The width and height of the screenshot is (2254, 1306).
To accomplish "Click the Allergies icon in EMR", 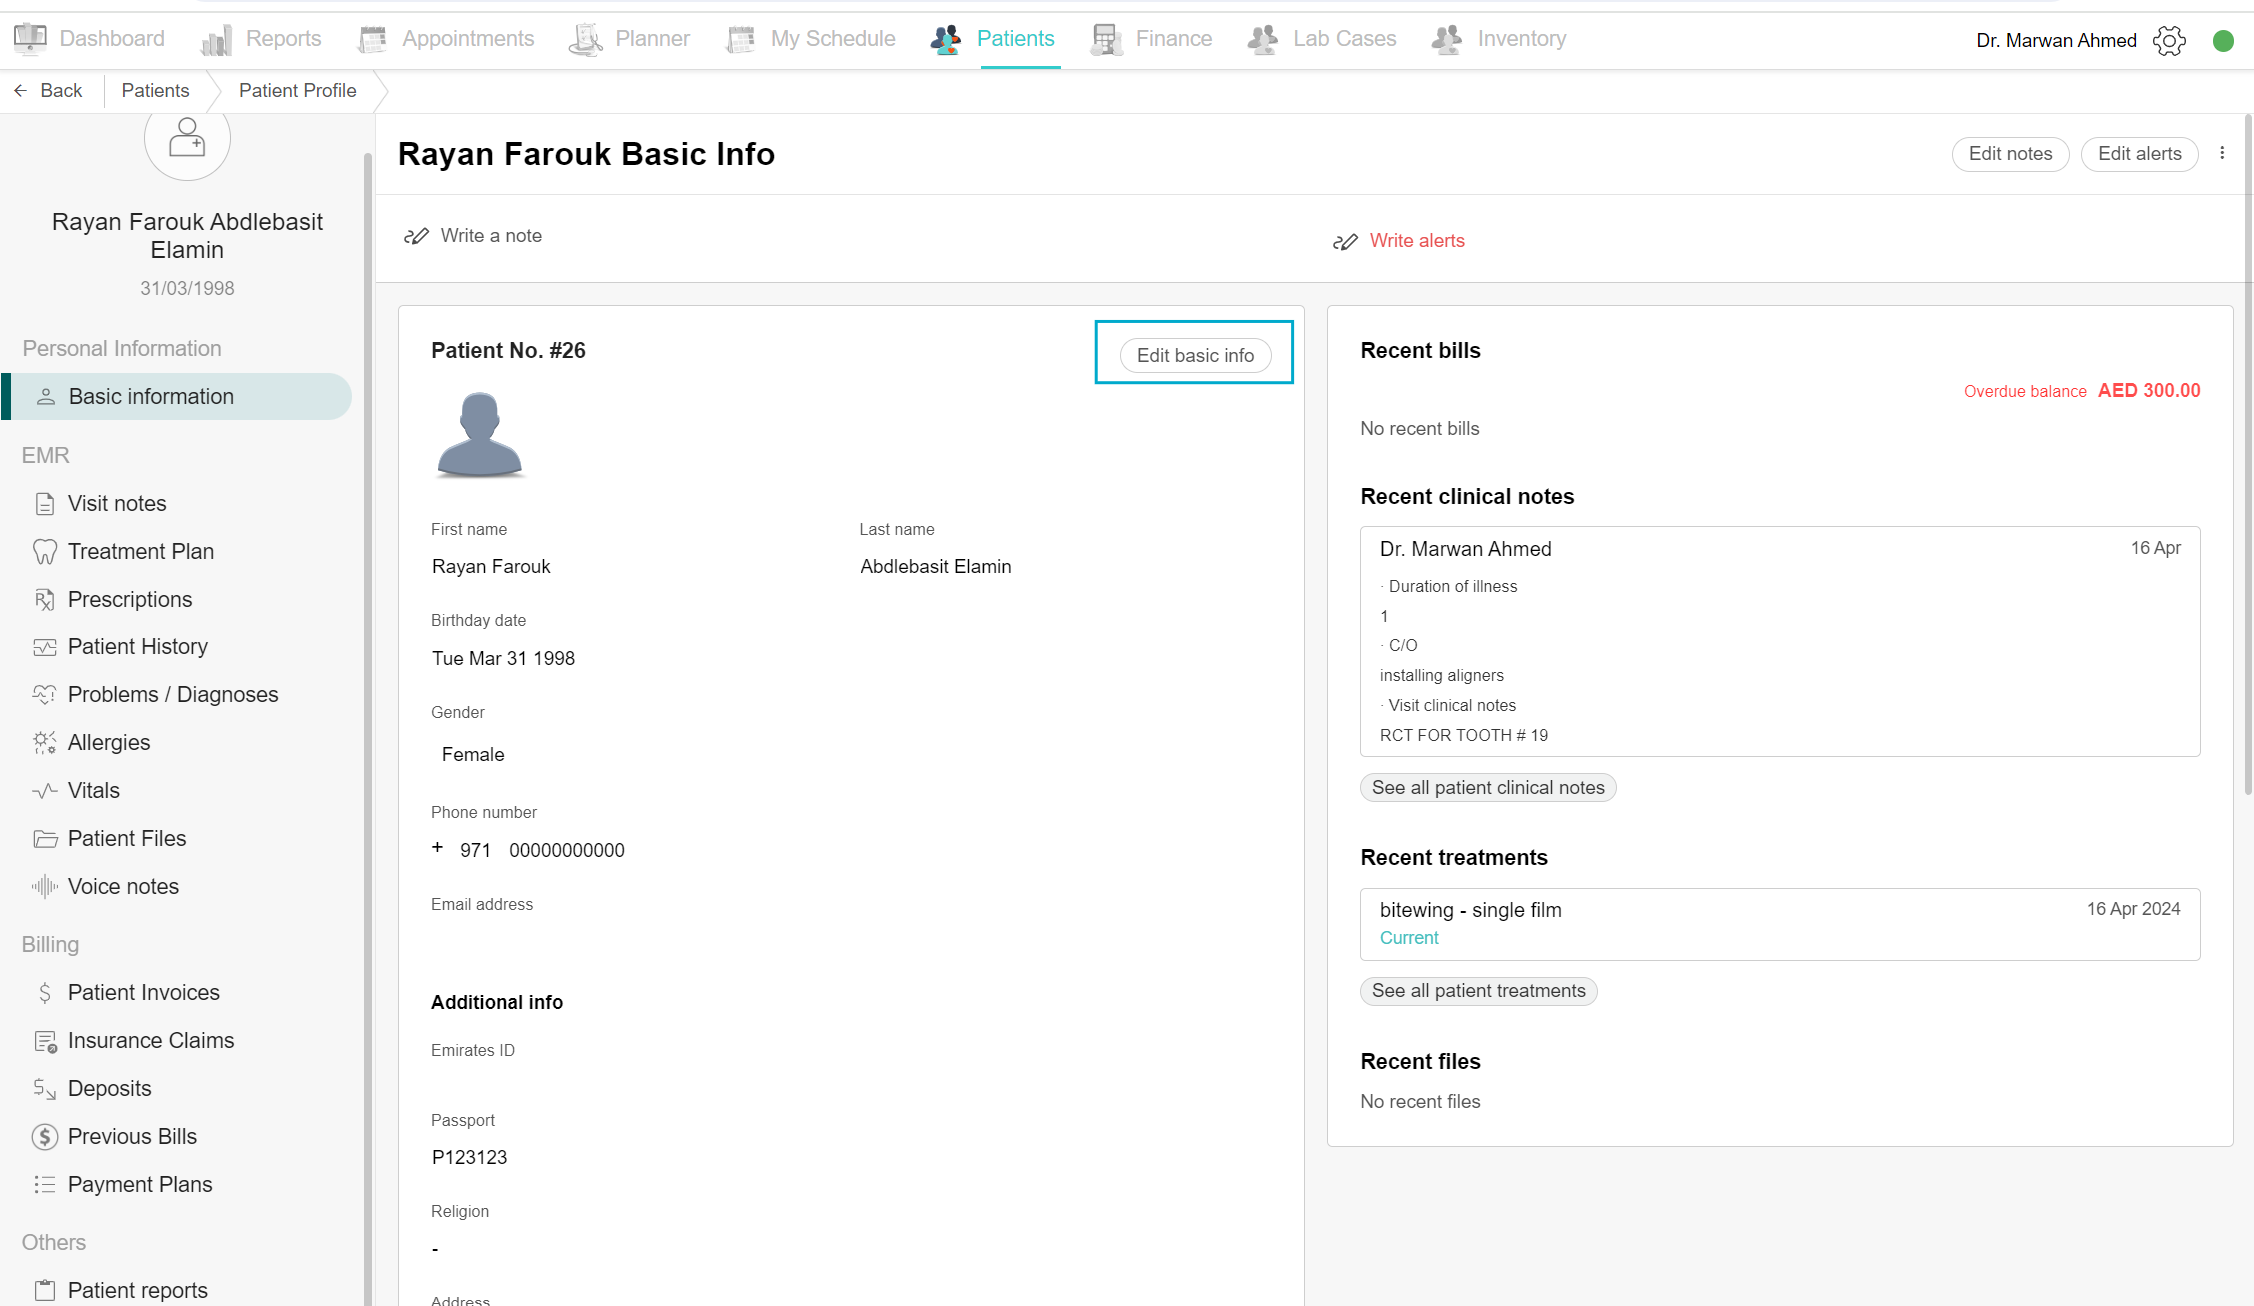I will (x=44, y=743).
